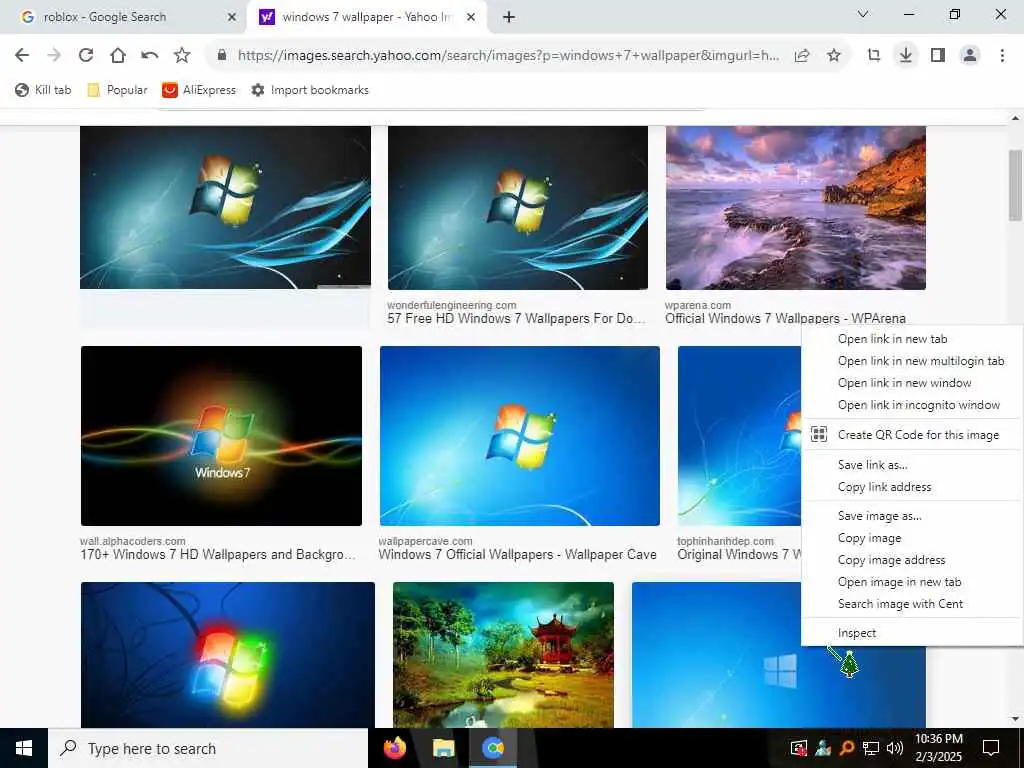Screen dimensions: 1024x768
Task: Click Official Windows 7 Wallpapers - WPArena link
Action: (785, 319)
